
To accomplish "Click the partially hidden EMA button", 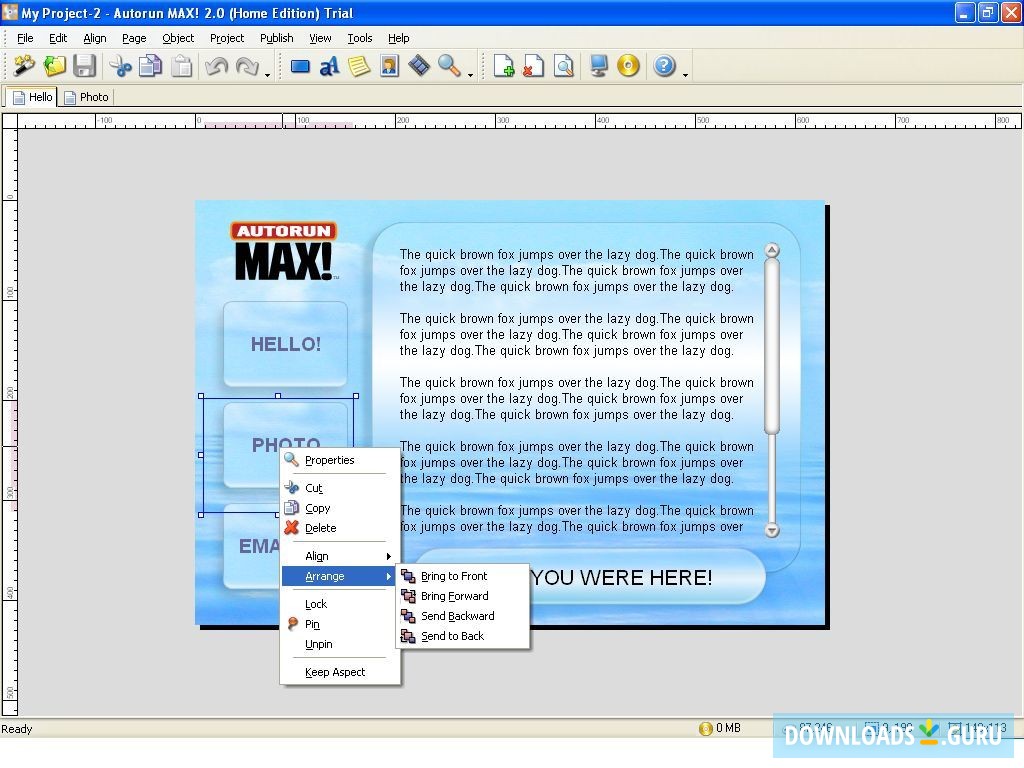I will 251,546.
